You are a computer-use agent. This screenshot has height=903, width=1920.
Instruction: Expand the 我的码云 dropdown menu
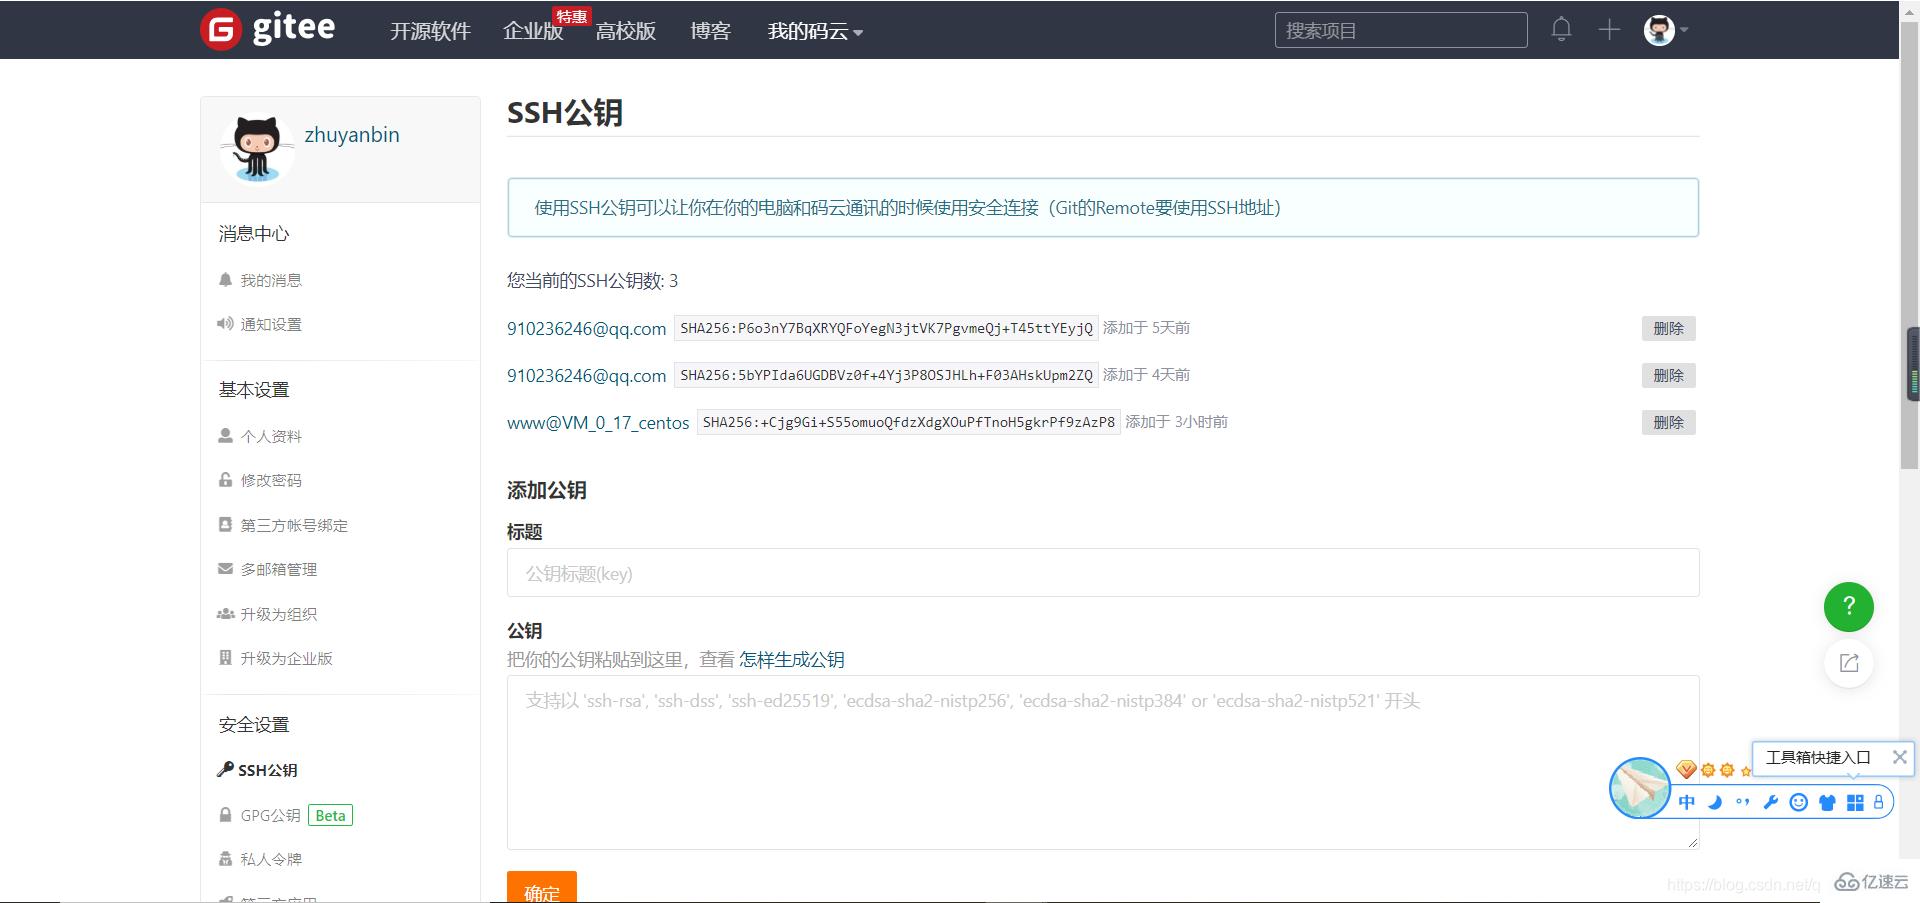pos(815,31)
